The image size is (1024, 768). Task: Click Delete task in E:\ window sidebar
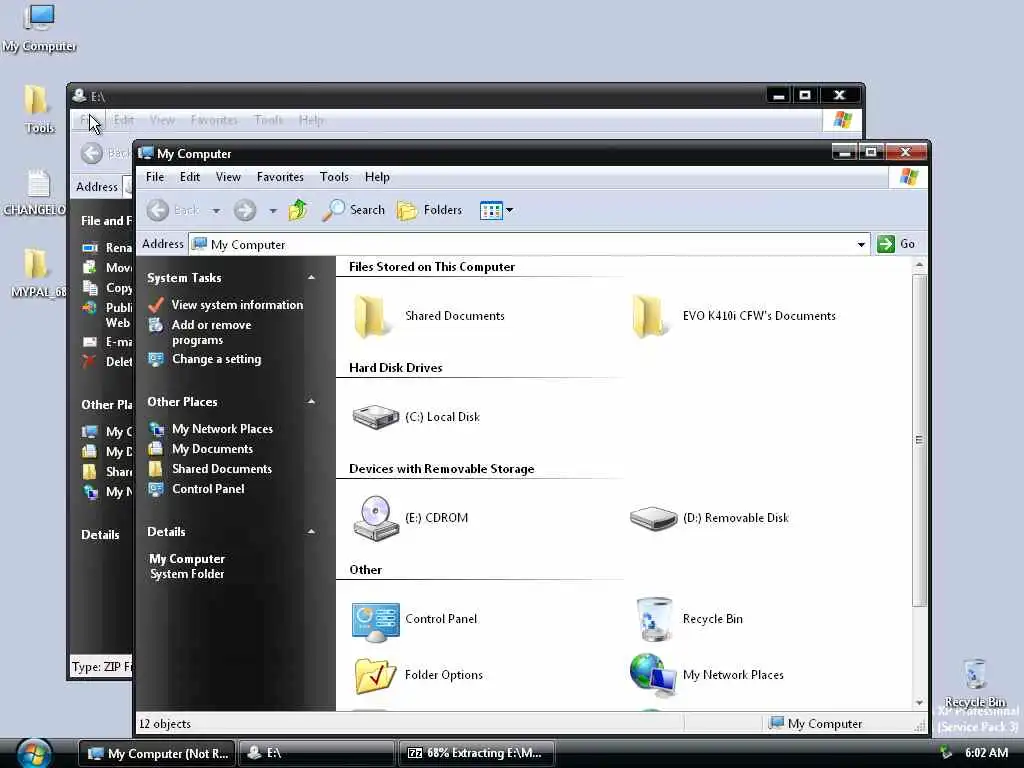108,362
